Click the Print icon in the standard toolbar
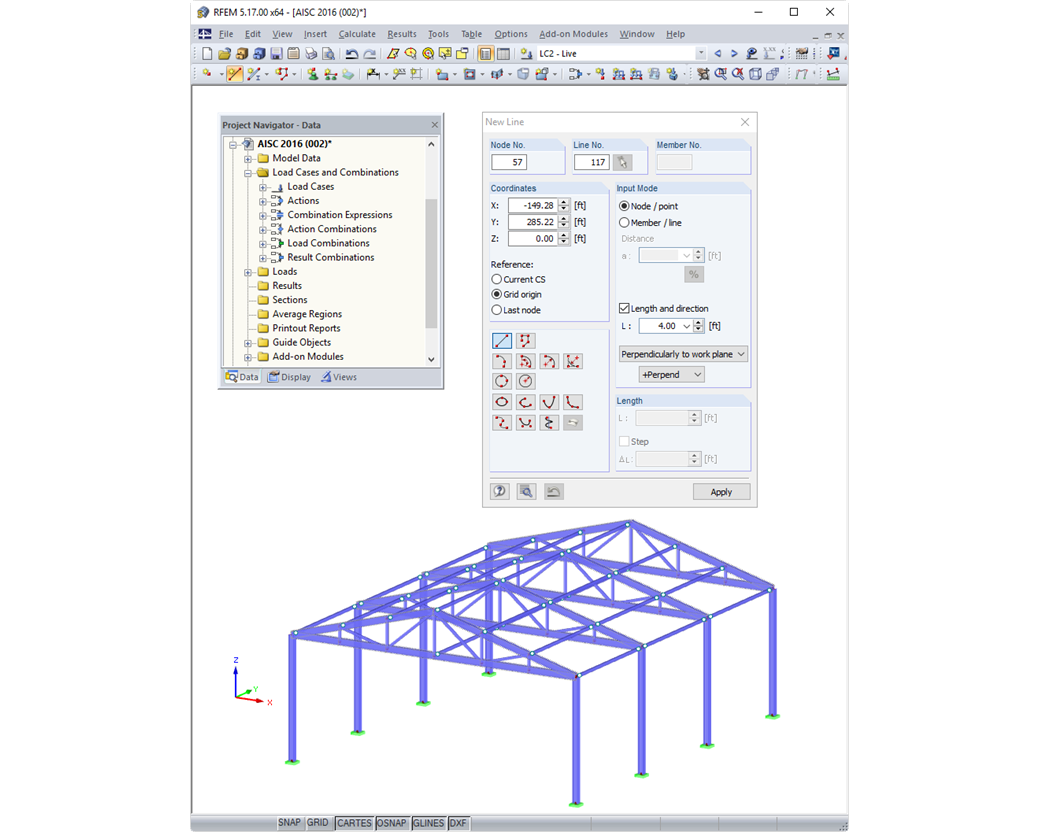This screenshot has height=832, width=1040. [312, 53]
